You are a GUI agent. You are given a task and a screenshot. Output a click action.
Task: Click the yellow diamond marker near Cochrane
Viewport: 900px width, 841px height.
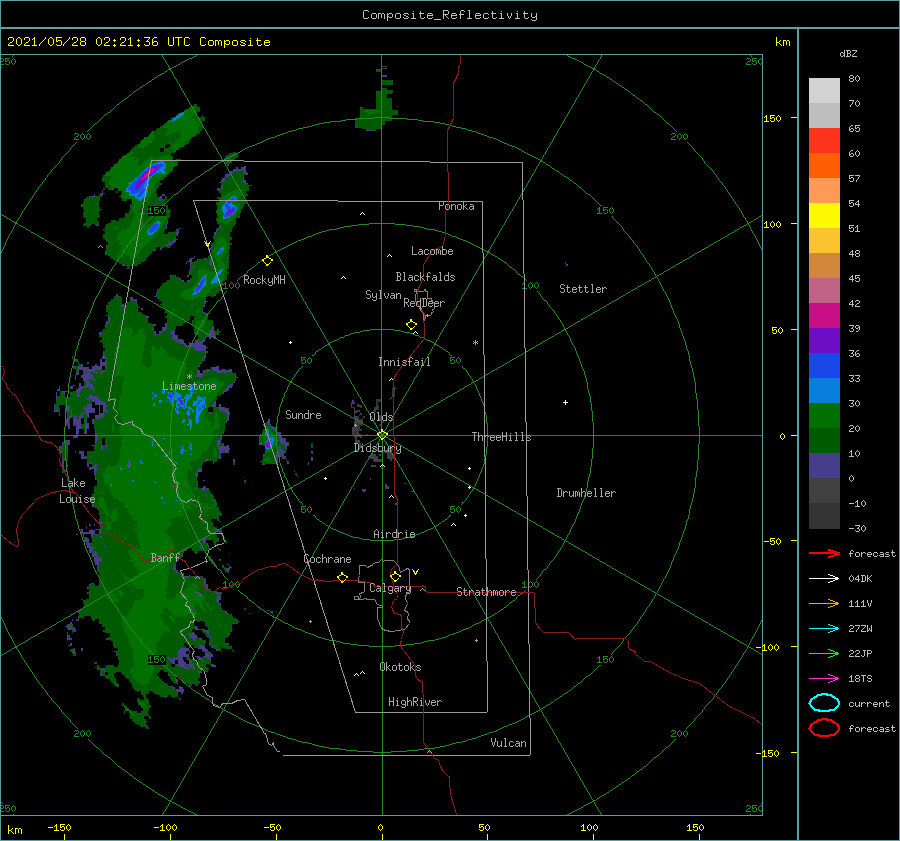(x=342, y=577)
